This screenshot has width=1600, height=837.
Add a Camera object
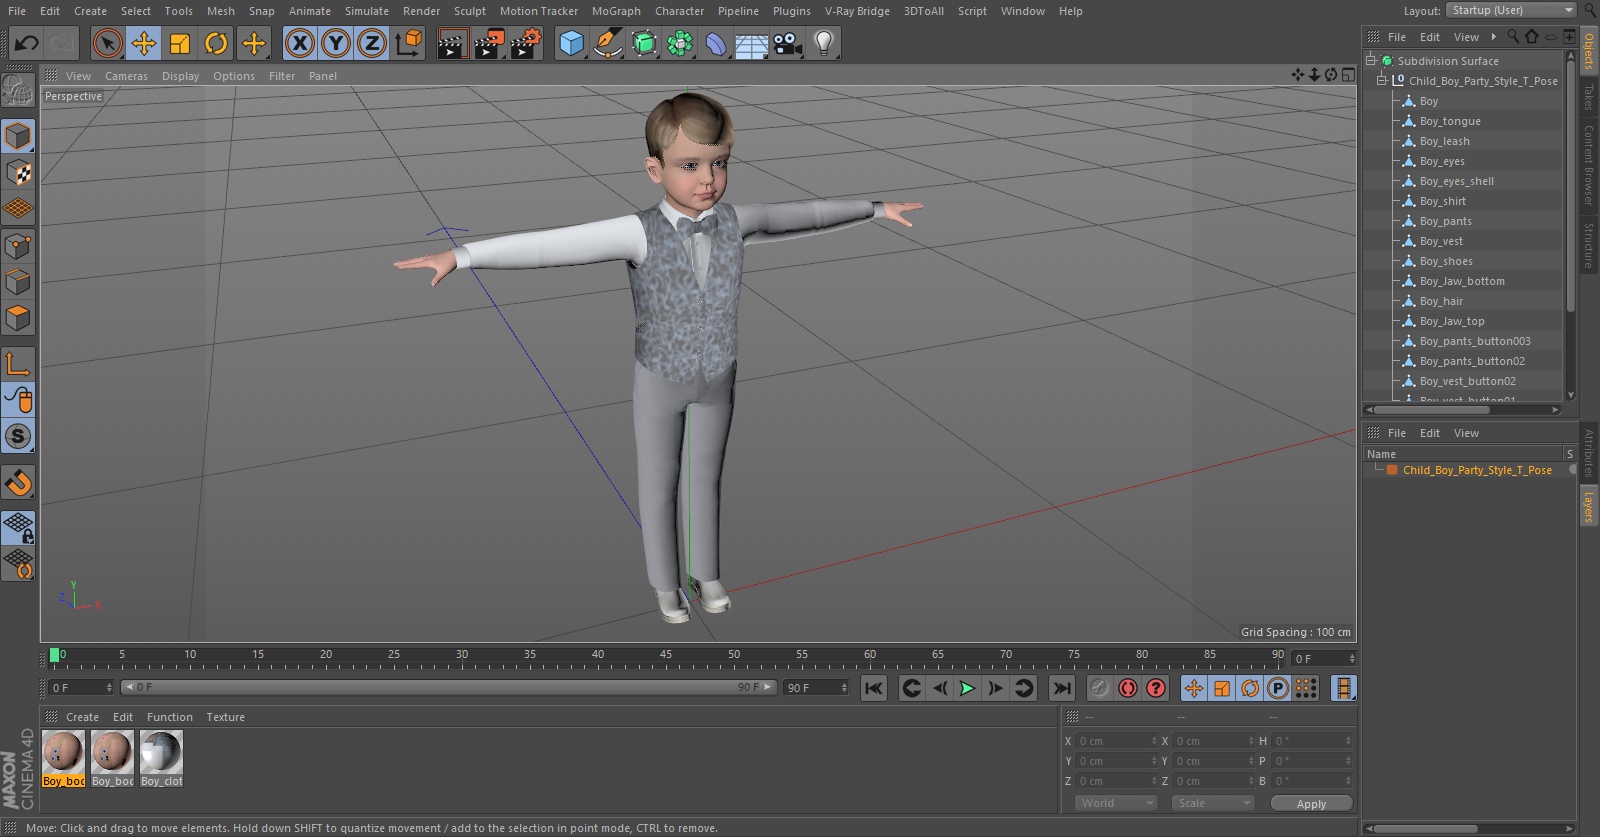pyautogui.click(x=788, y=43)
